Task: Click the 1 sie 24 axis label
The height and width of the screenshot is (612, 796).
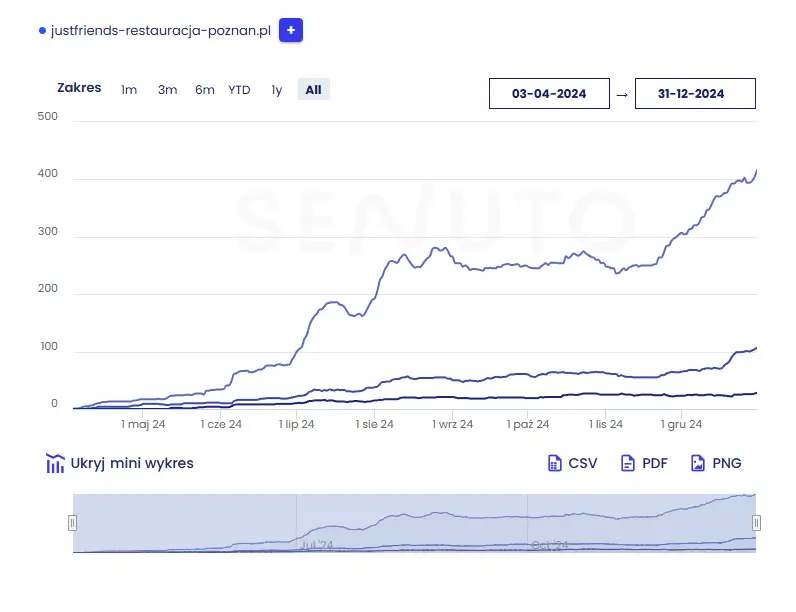Action: (375, 424)
